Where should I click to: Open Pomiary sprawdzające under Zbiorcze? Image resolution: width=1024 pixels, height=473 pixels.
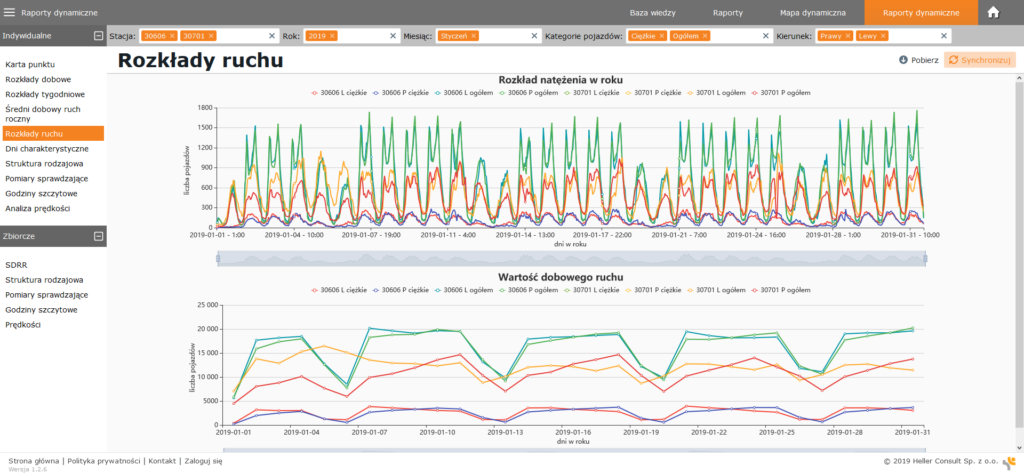click(x=46, y=295)
